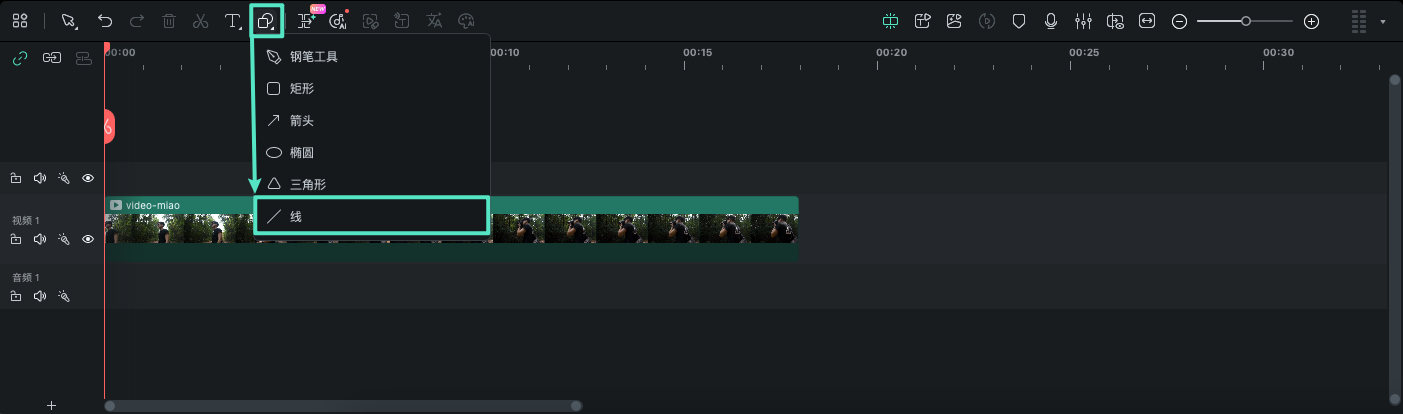Select the arrow pointer tool
1403x414 pixels.
(x=69, y=21)
